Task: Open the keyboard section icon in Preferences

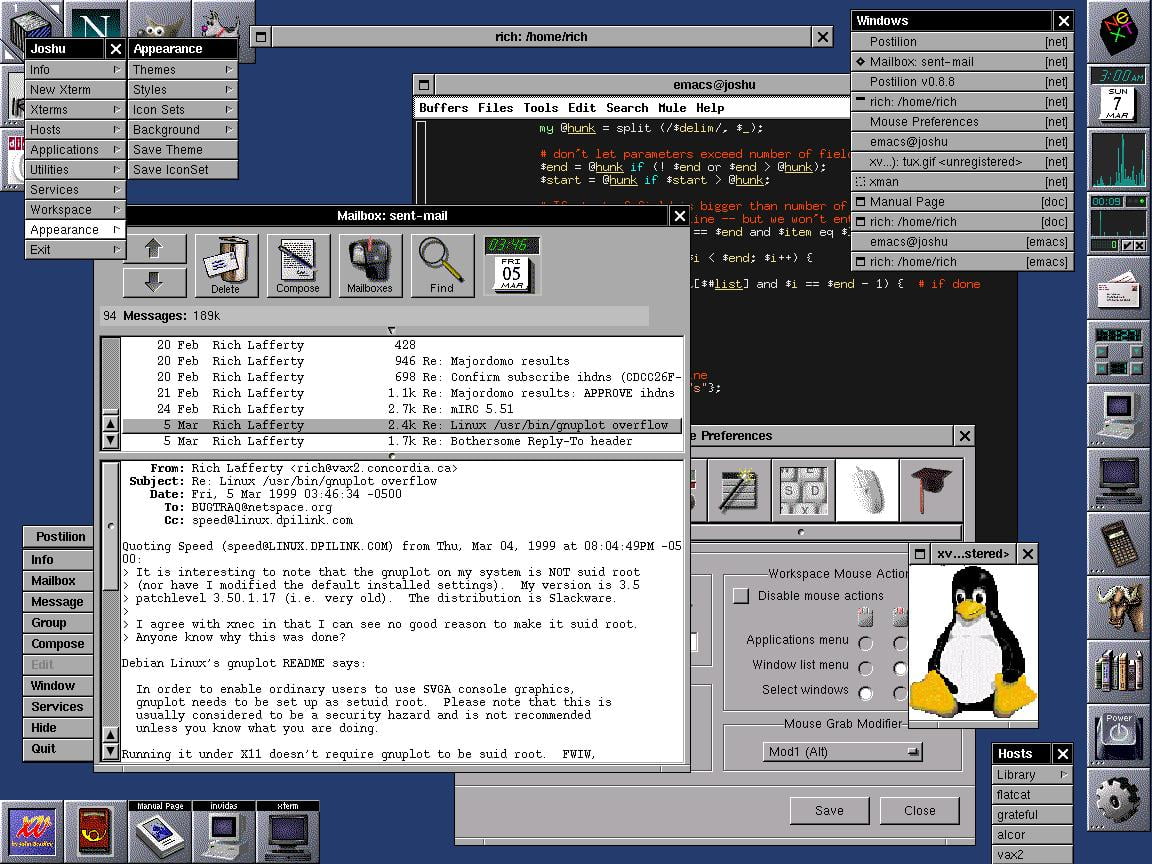Action: click(803, 490)
